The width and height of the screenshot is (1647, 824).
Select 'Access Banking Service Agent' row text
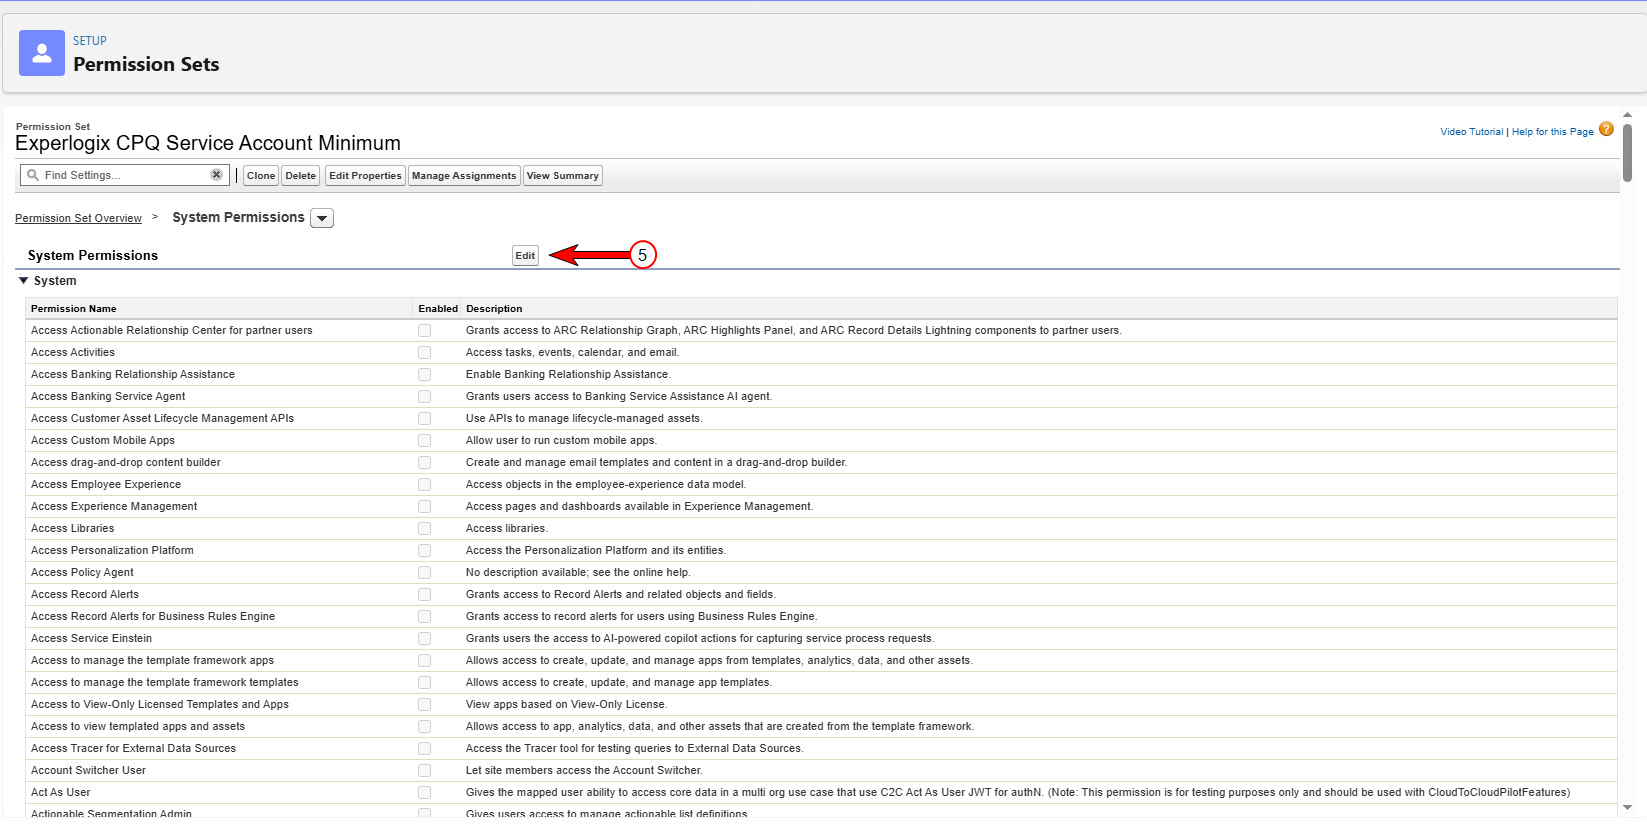click(x=108, y=397)
